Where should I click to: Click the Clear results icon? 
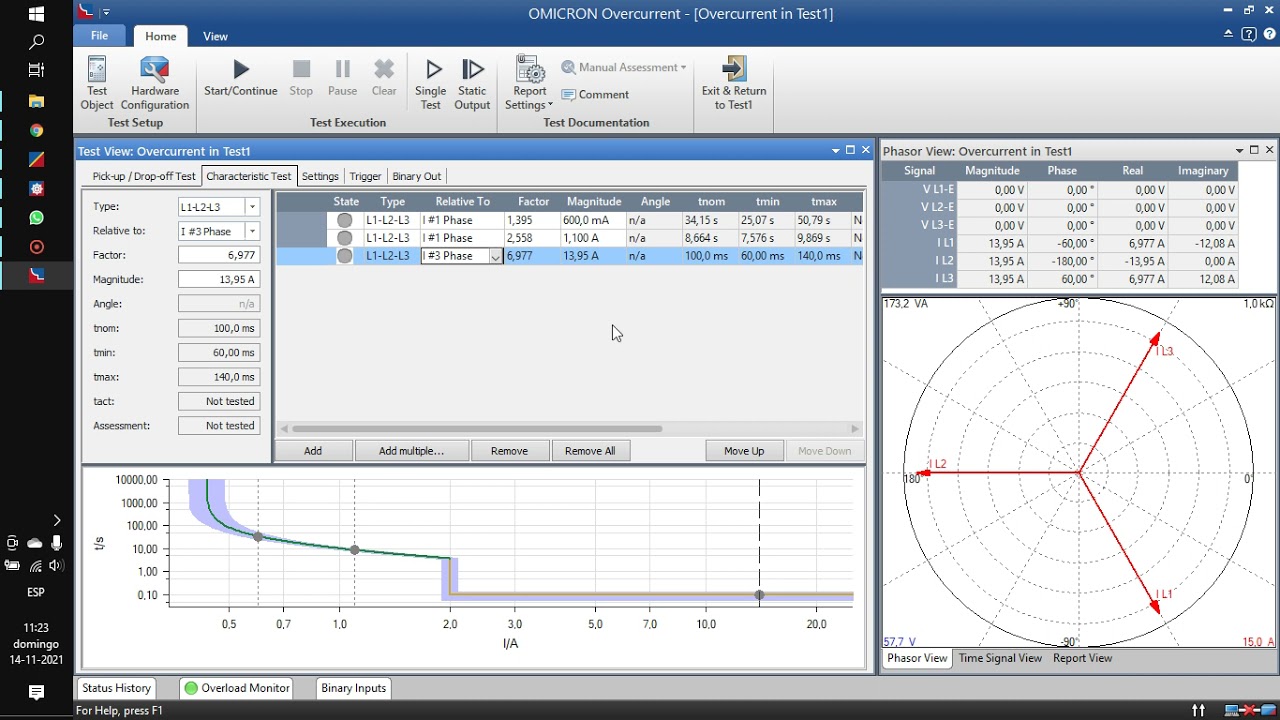pyautogui.click(x=384, y=76)
